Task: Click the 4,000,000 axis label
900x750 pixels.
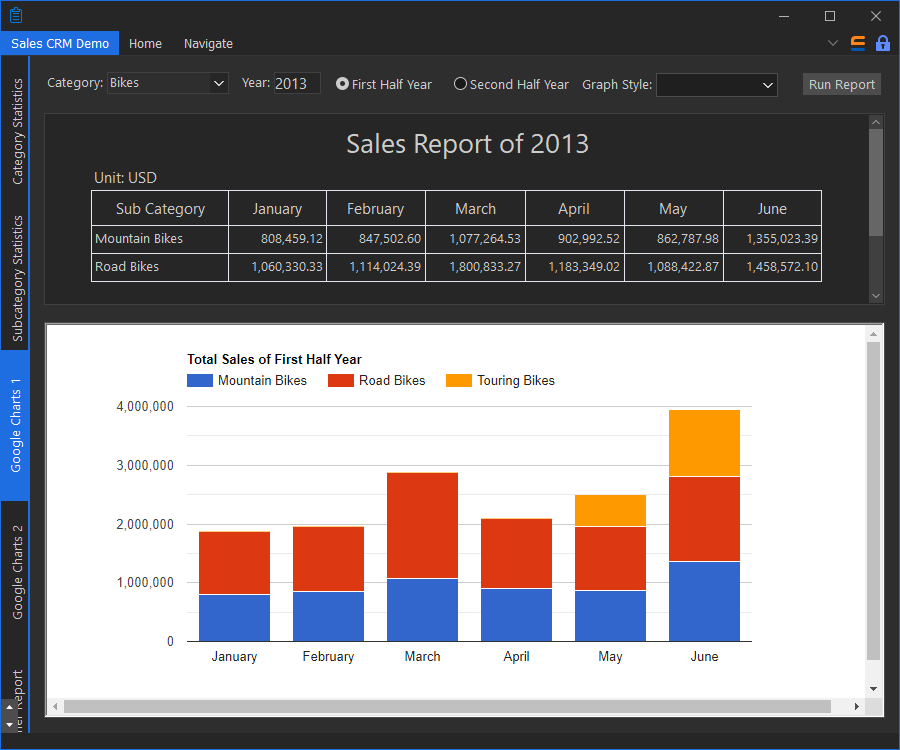Action: [x=145, y=407]
